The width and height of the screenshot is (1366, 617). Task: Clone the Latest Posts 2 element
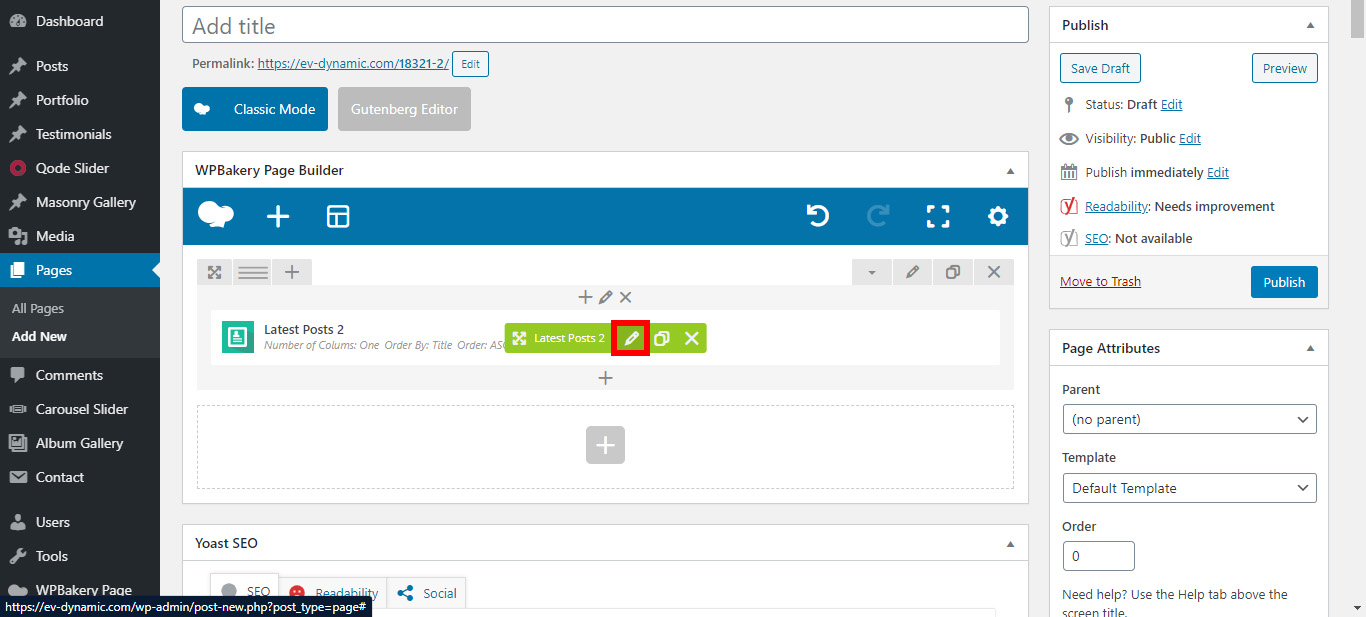click(661, 338)
